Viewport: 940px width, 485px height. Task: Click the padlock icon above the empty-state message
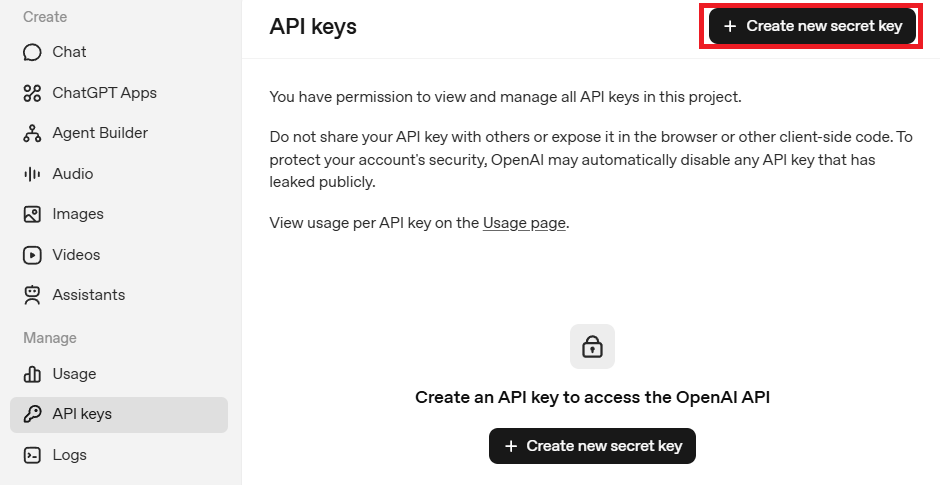pos(592,347)
